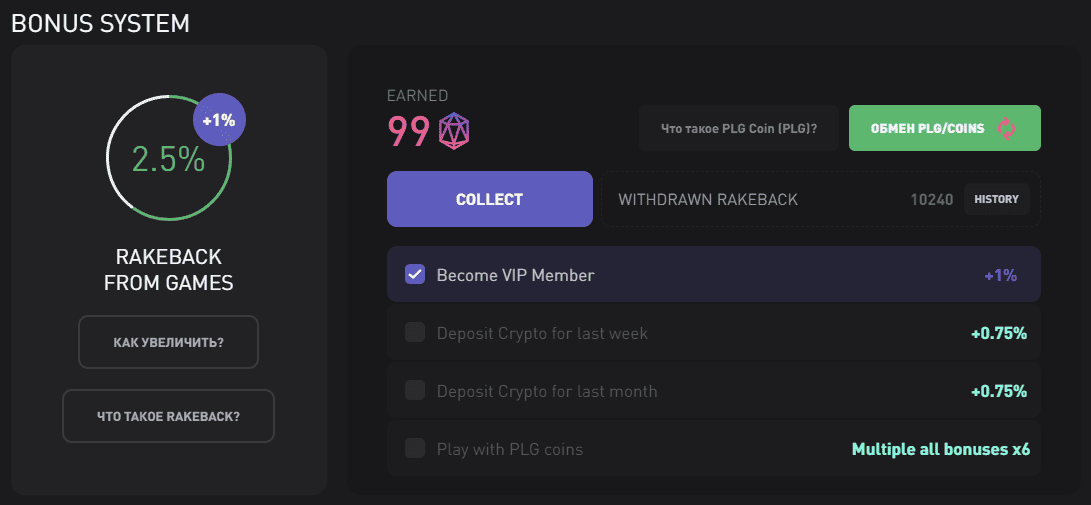The width and height of the screenshot is (1091, 505).
Task: Select the Become VIP Member row label
Action: click(515, 275)
